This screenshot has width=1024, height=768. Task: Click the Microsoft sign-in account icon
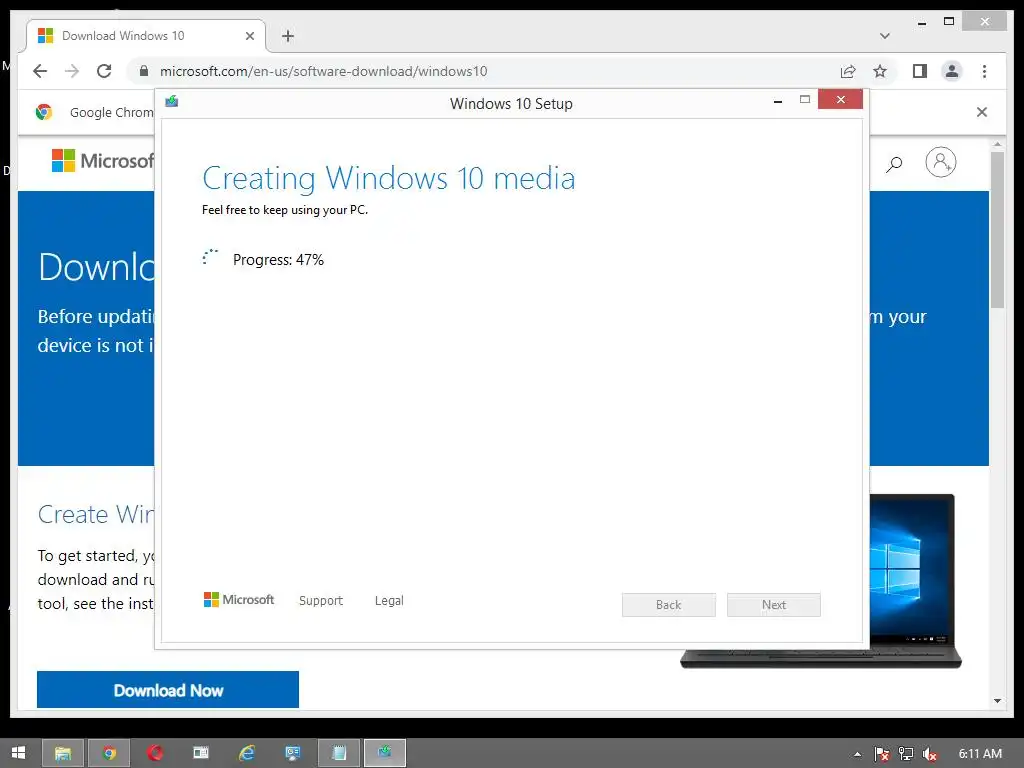[940, 162]
